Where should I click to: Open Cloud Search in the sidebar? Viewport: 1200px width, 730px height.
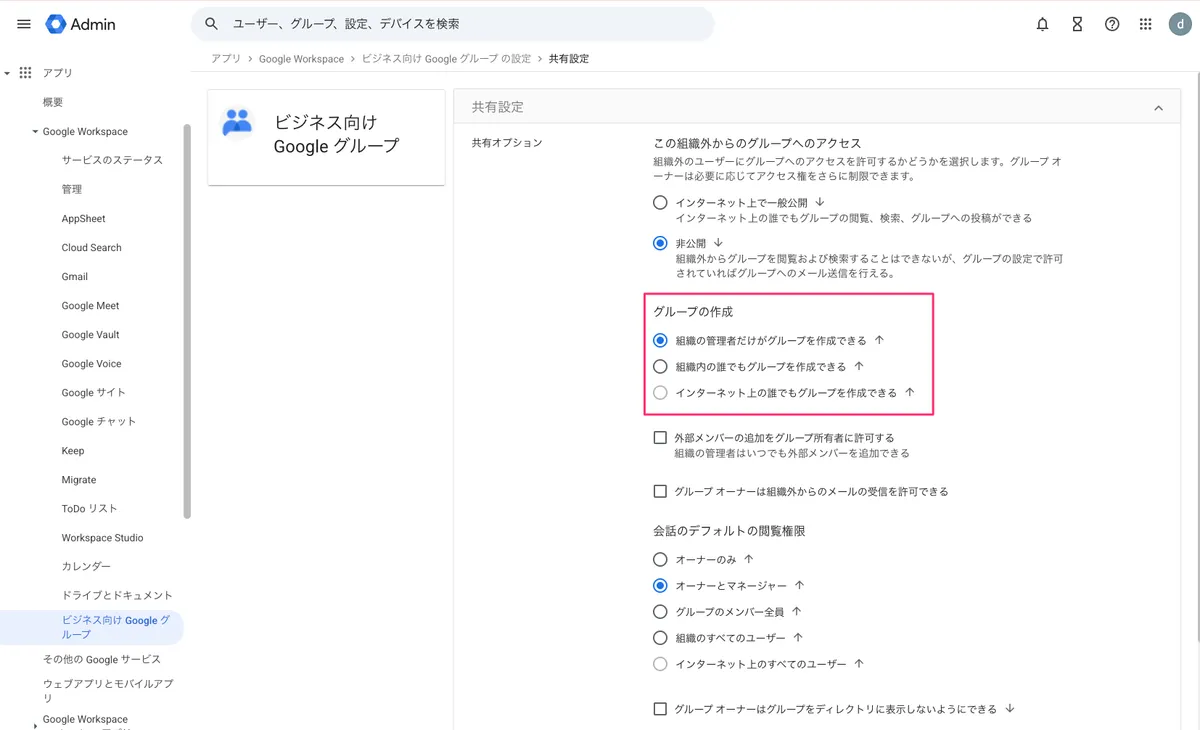pyautogui.click(x=91, y=247)
